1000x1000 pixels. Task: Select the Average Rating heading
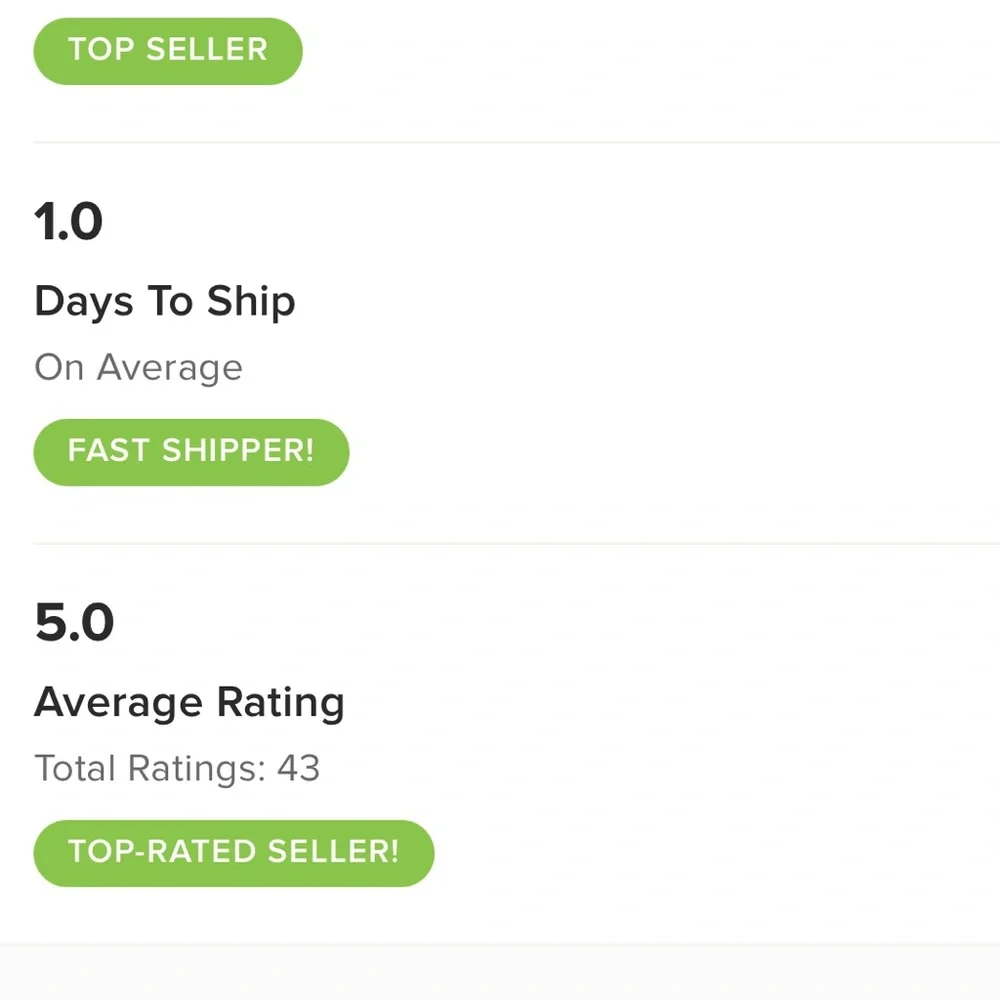[189, 702]
